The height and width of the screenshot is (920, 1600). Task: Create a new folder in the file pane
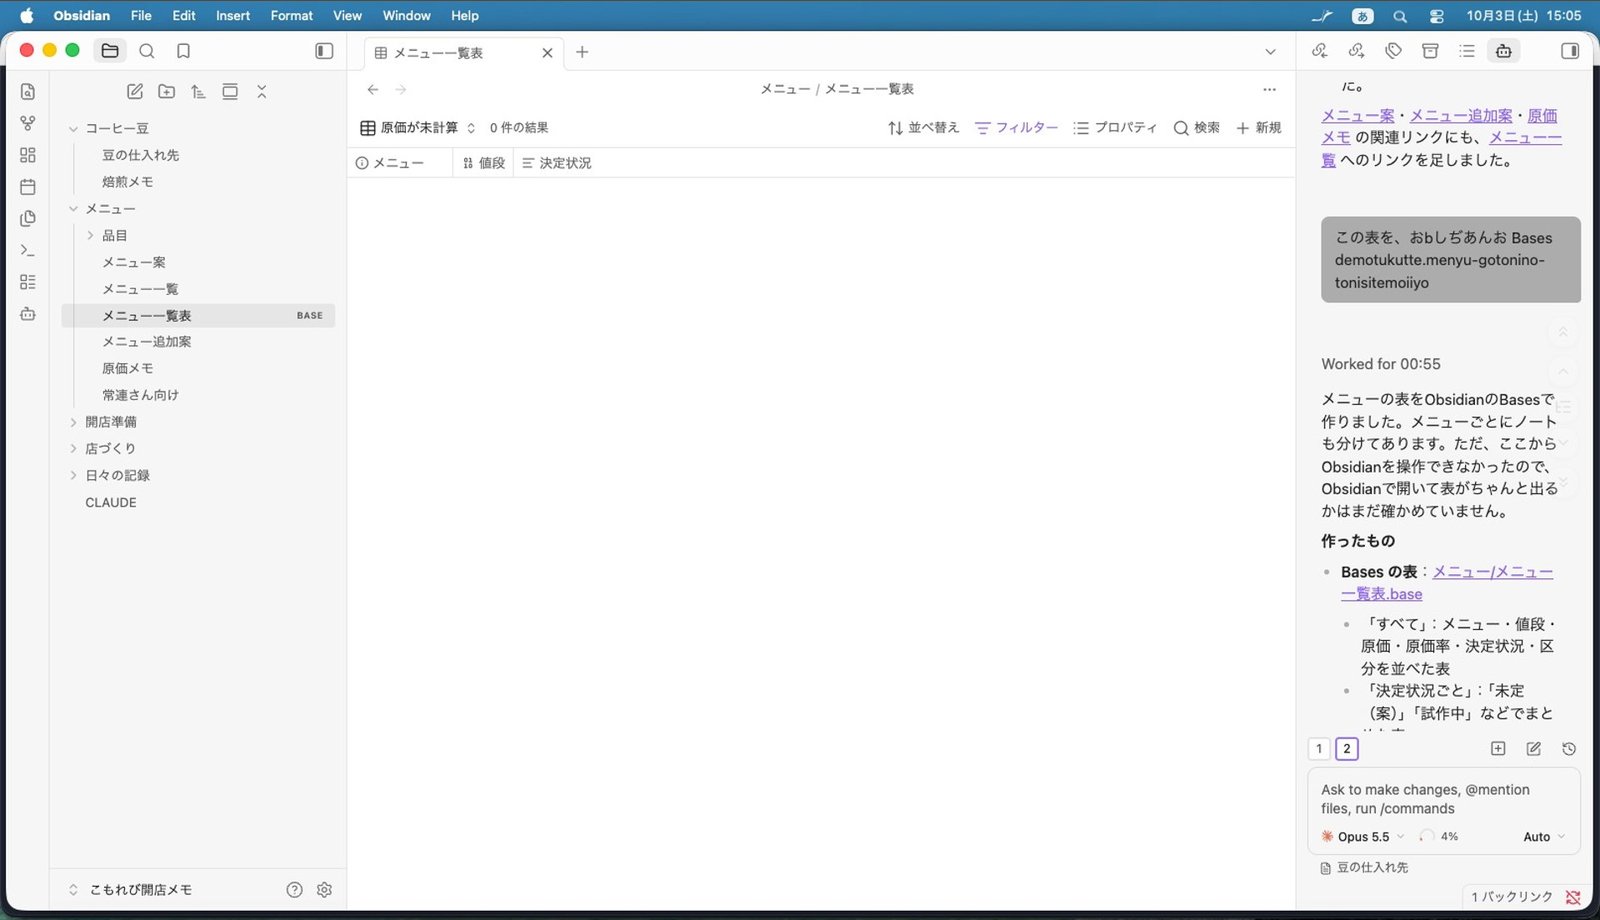pyautogui.click(x=167, y=91)
